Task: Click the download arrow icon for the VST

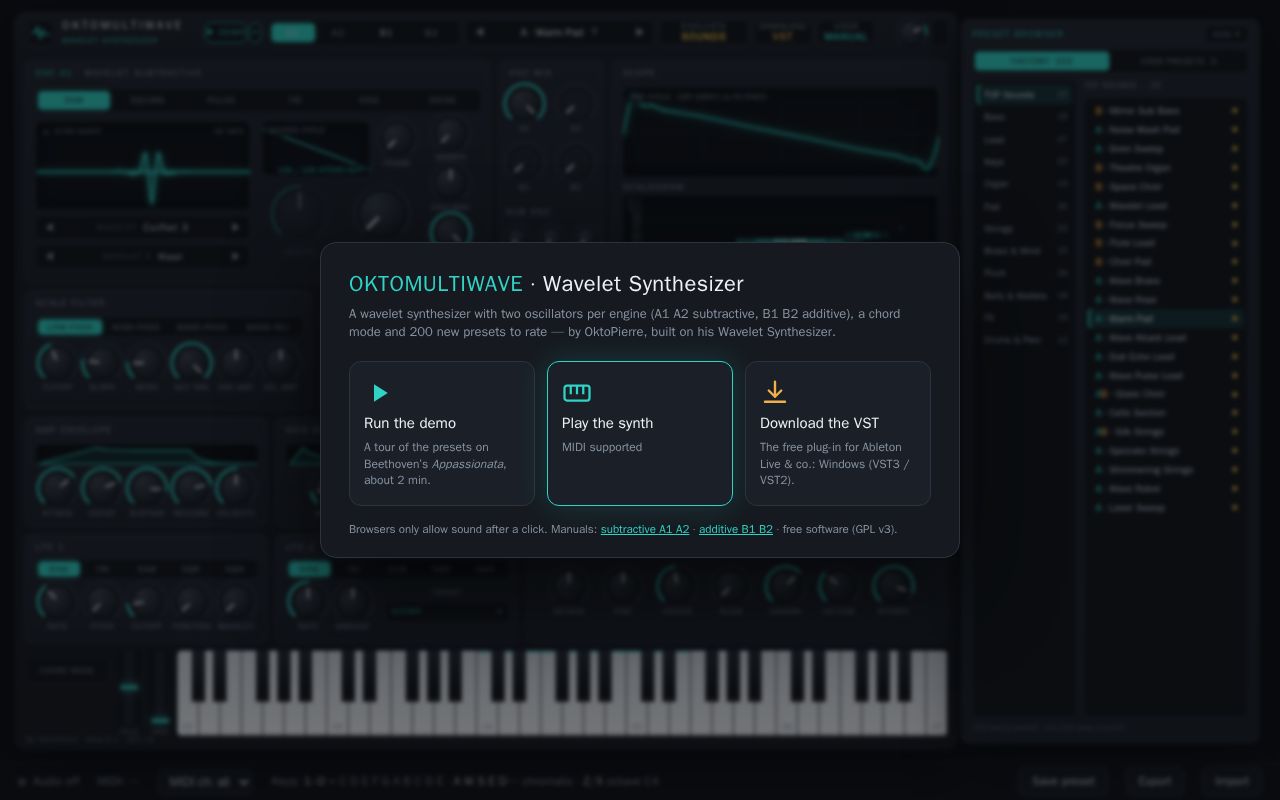Action: click(775, 392)
